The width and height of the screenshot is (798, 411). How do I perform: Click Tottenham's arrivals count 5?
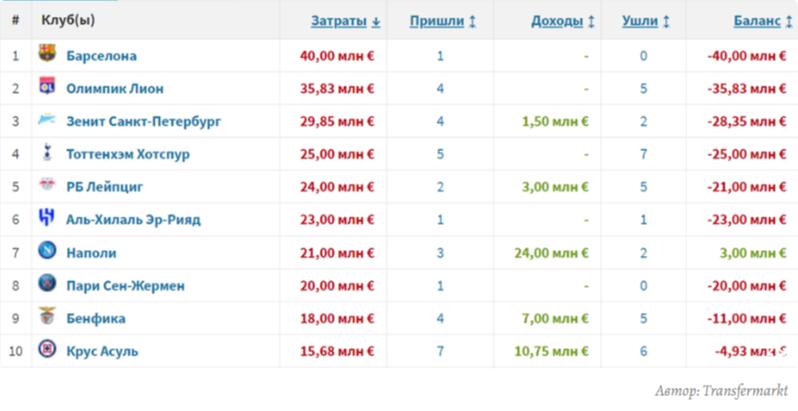coord(440,154)
